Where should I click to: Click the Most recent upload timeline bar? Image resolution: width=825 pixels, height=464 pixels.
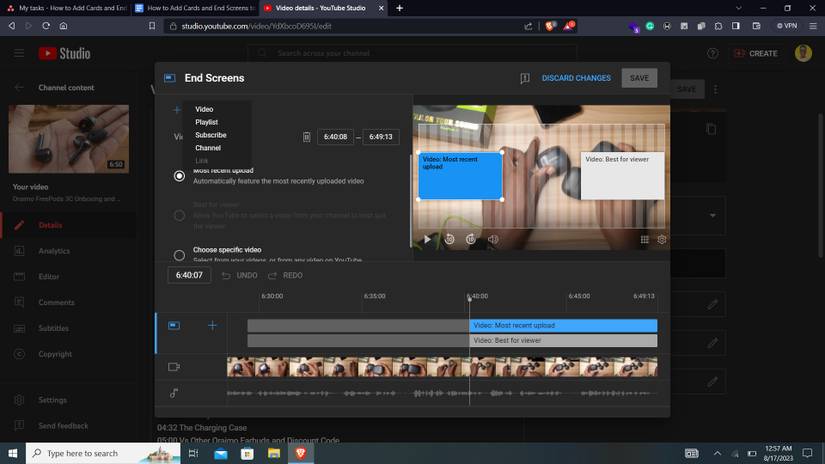[x=563, y=326]
